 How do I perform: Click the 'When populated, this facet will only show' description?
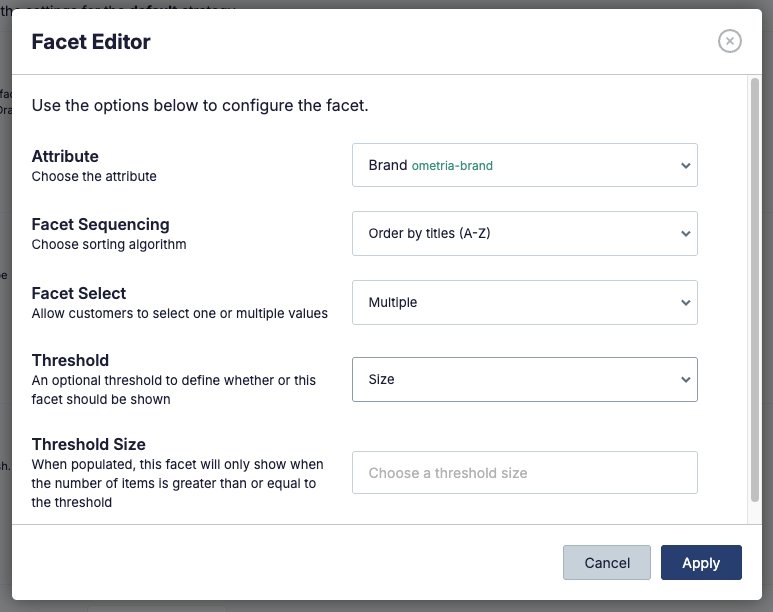[x=177, y=483]
